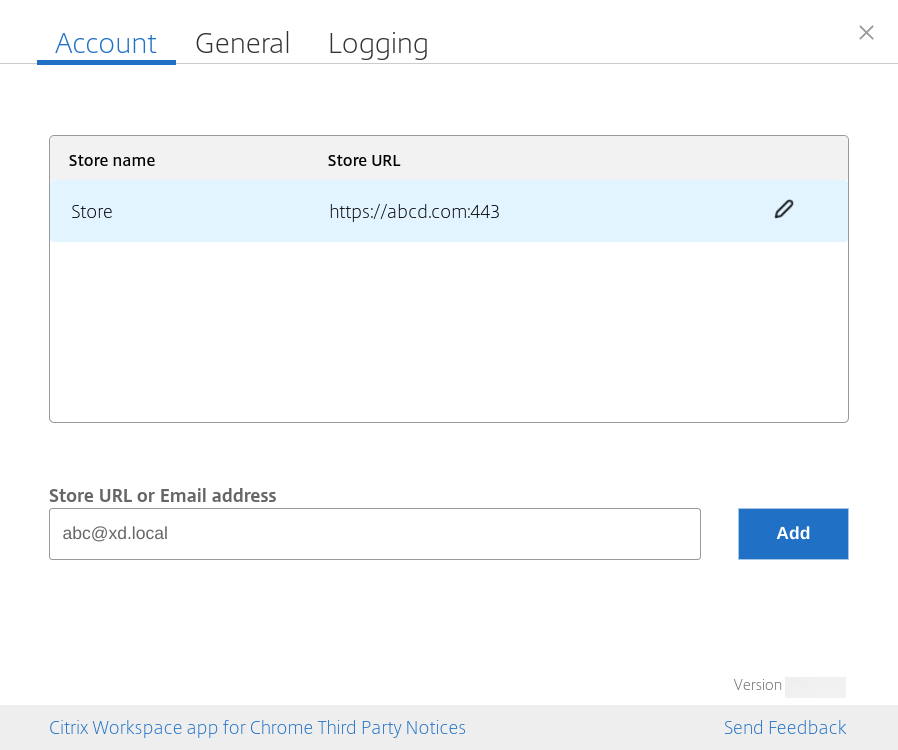Click the Store name column header
The image size is (898, 750).
coord(112,160)
